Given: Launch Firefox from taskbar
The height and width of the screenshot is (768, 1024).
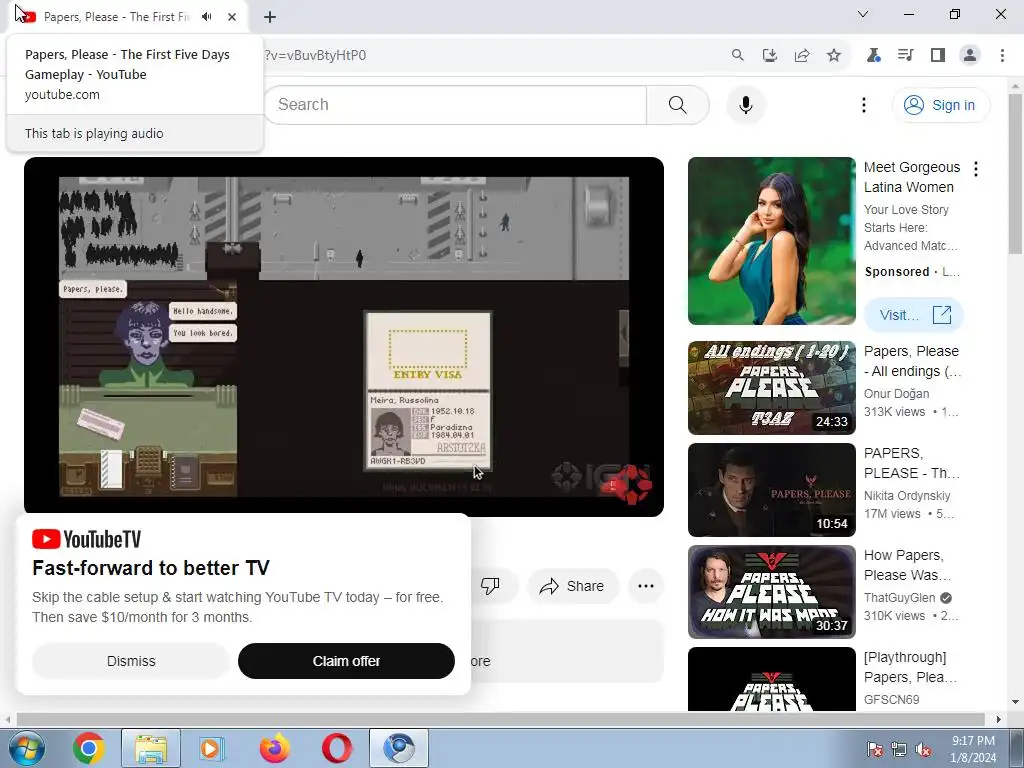Looking at the screenshot, I should tap(274, 748).
